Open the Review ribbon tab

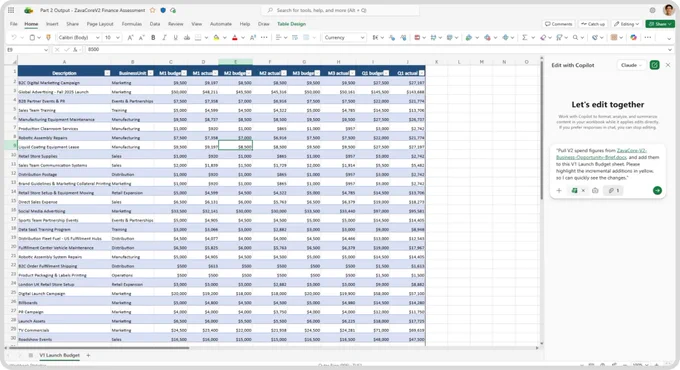point(176,24)
